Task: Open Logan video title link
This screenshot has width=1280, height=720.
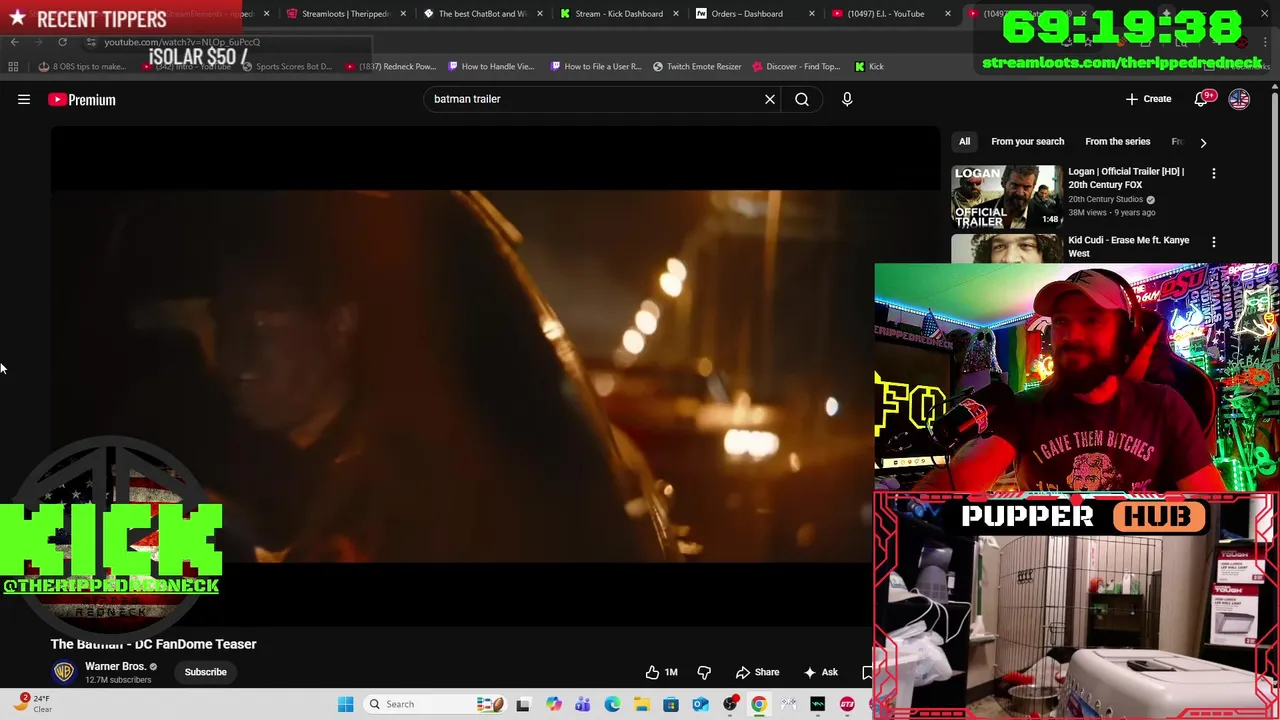Action: [x=1126, y=178]
